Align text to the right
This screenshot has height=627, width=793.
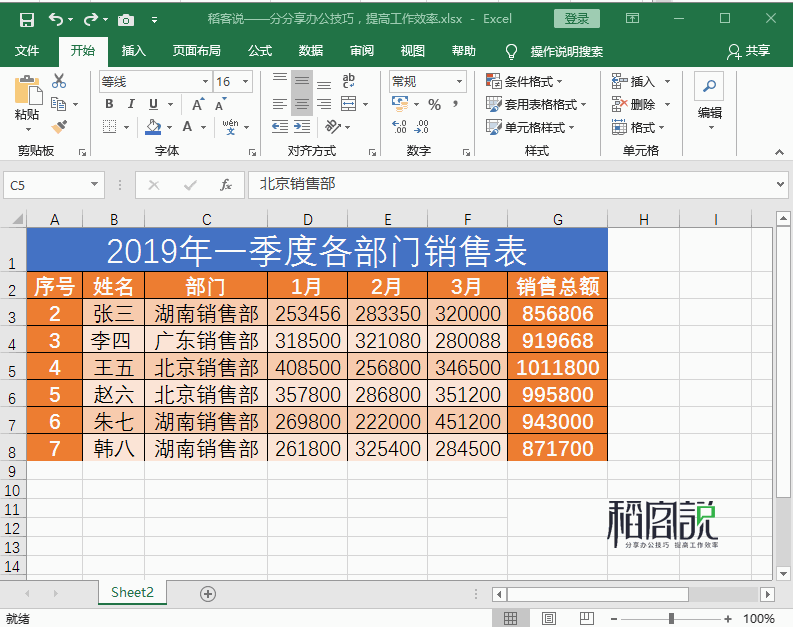pos(324,104)
